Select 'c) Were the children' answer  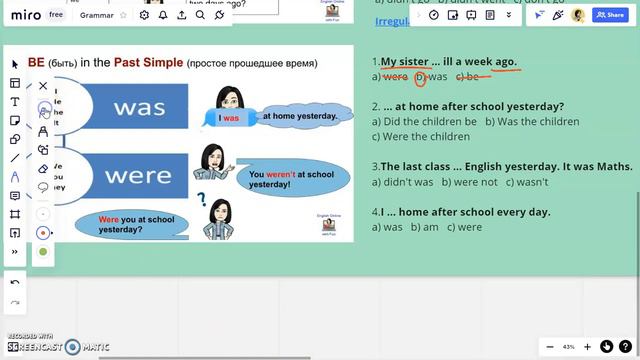421,136
